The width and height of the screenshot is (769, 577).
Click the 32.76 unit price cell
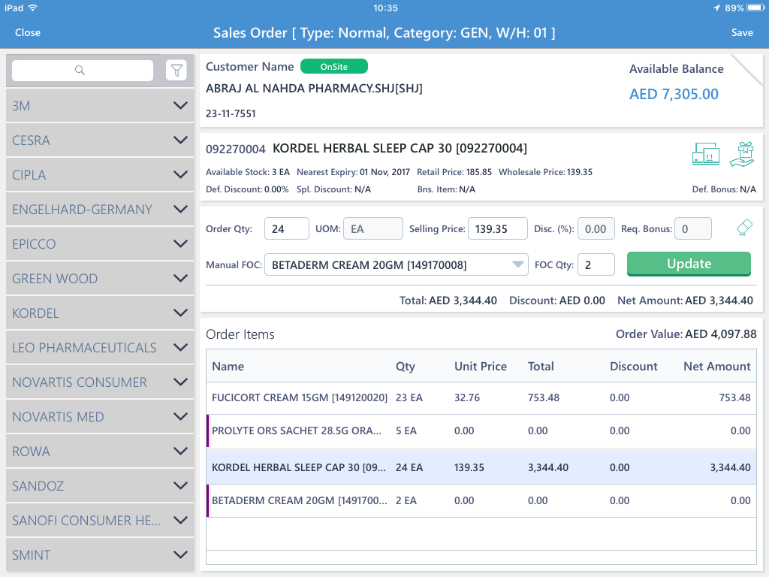[466, 398]
